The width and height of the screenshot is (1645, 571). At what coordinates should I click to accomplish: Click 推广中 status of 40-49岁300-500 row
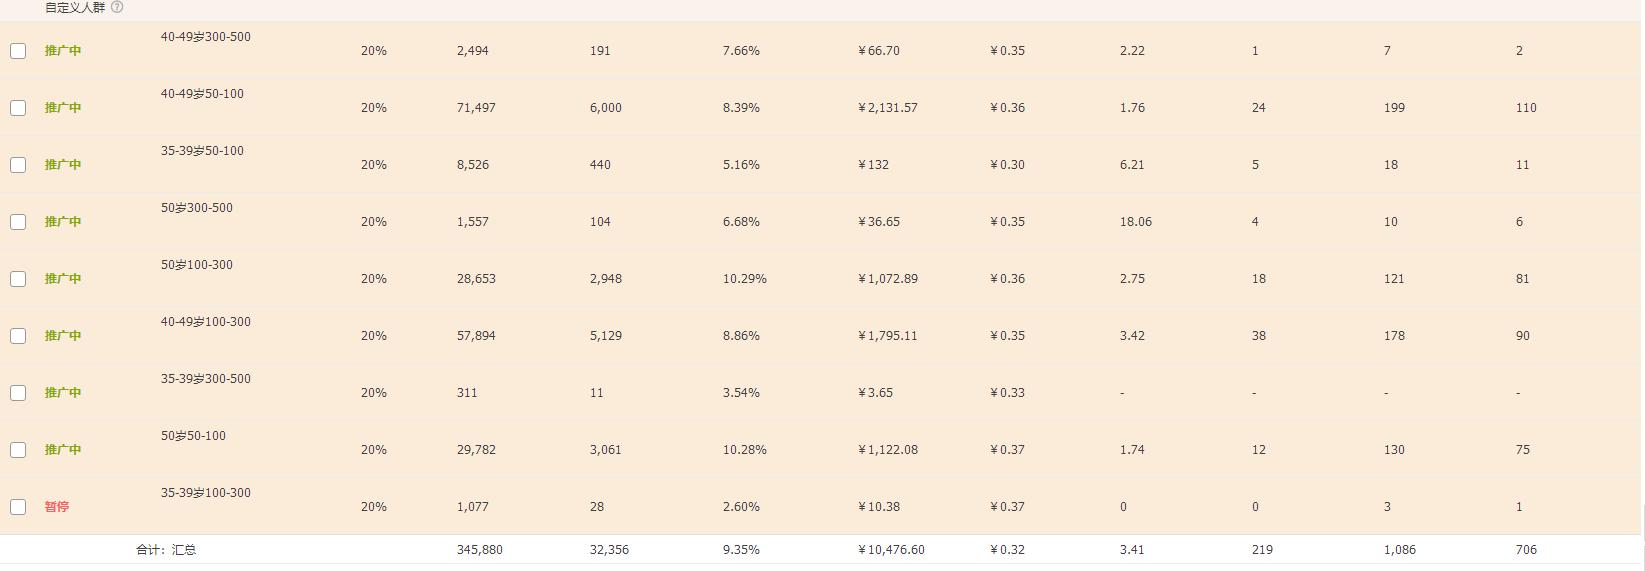point(63,51)
